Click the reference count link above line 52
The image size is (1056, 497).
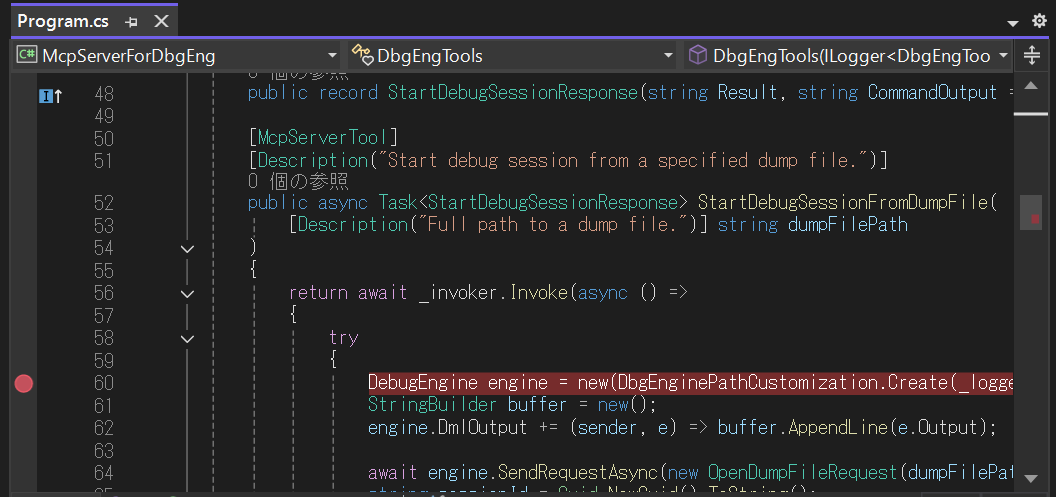(298, 182)
